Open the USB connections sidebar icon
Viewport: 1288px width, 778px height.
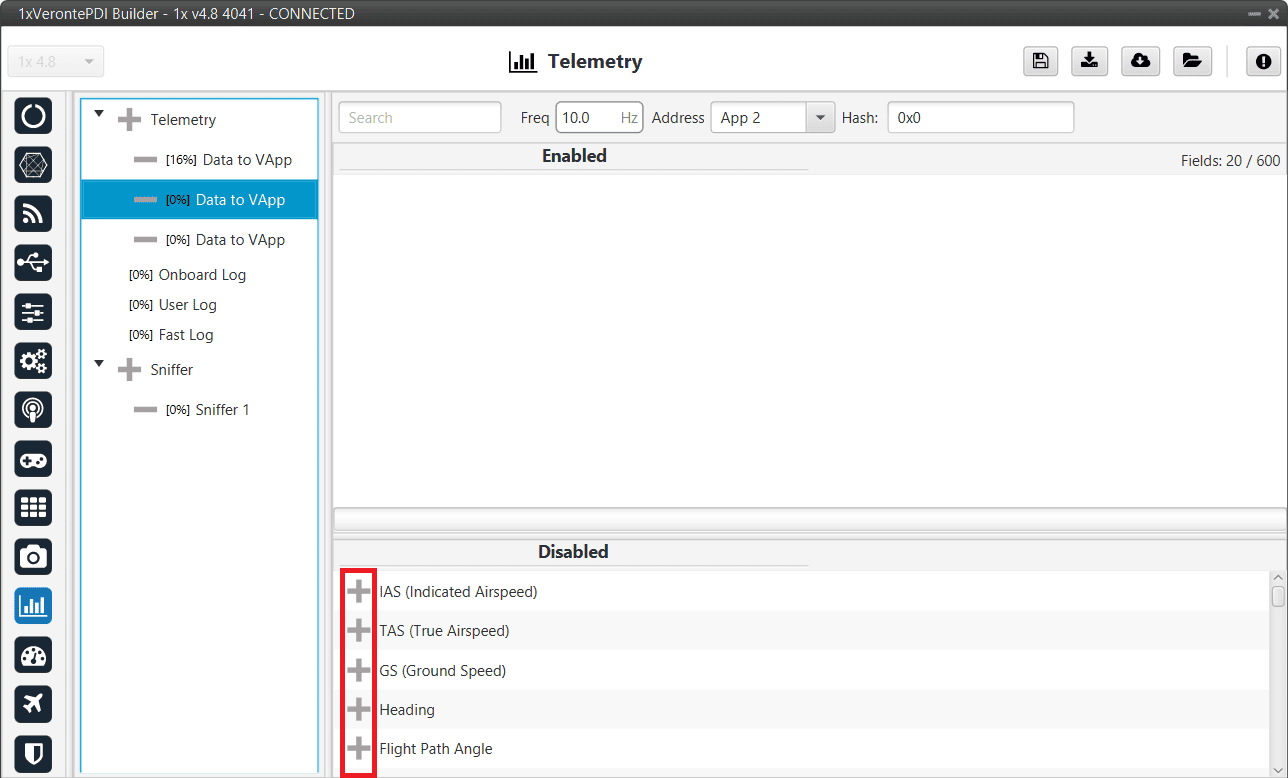(x=33, y=263)
